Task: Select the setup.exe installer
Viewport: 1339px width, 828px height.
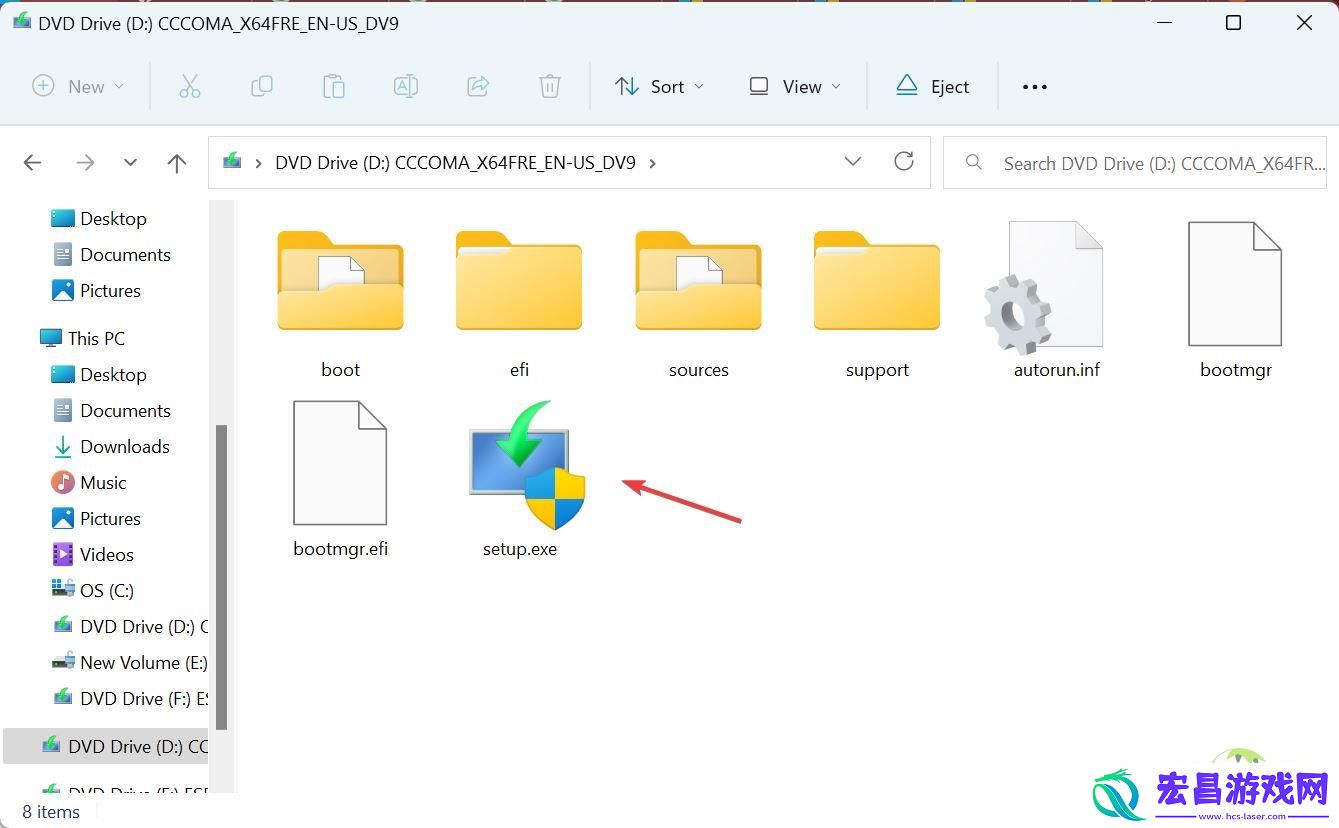Action: (520, 480)
